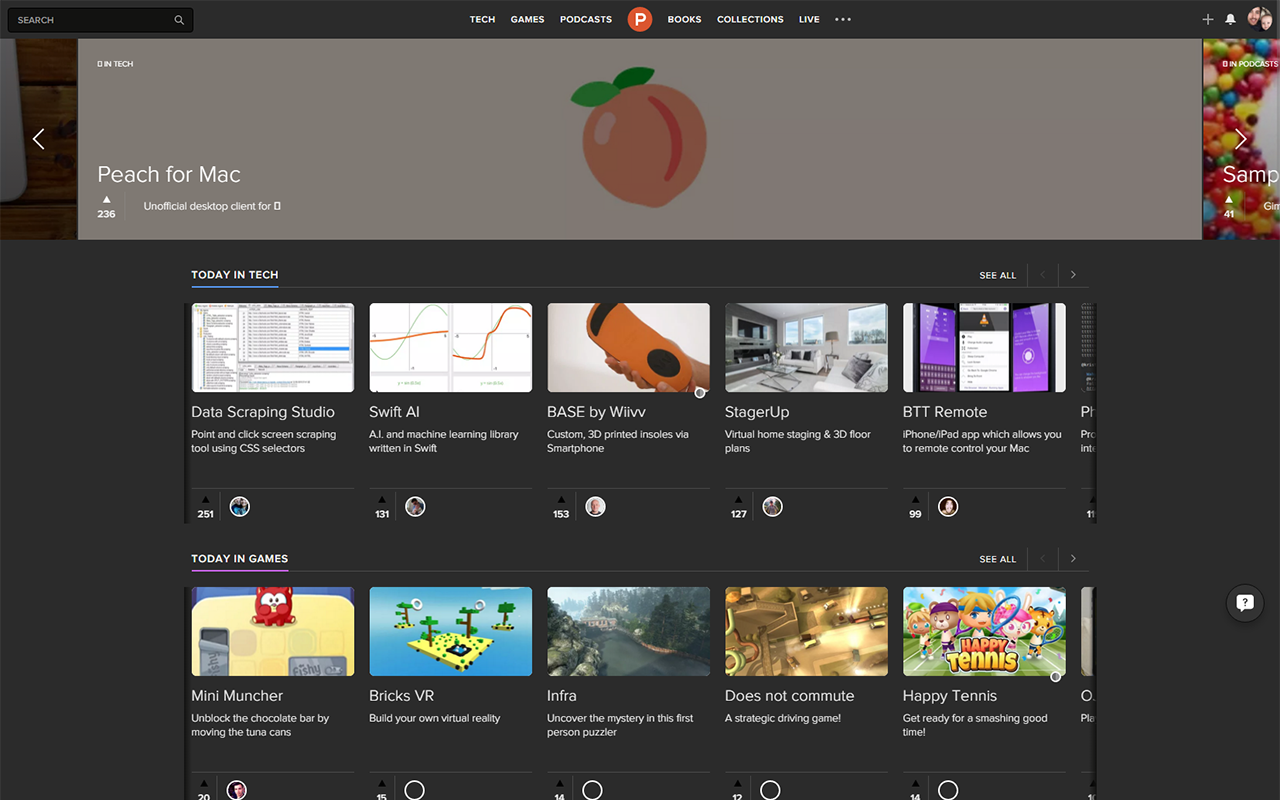The width and height of the screenshot is (1280, 800).
Task: Open Swift AI graph thumbnail
Action: coord(450,348)
